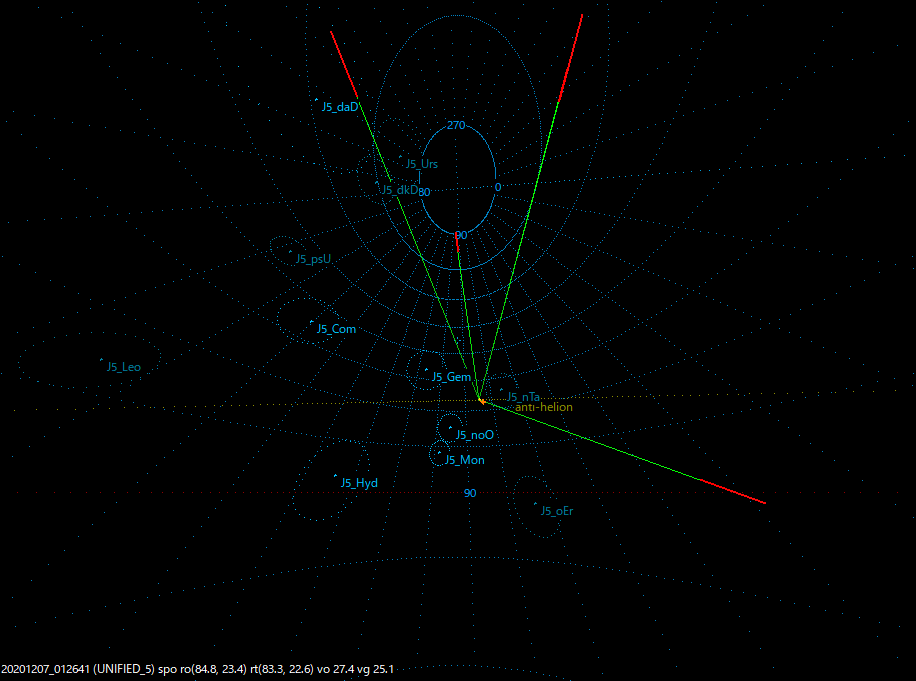Click the 90 label at the solid ellipse bottom

coord(462,235)
